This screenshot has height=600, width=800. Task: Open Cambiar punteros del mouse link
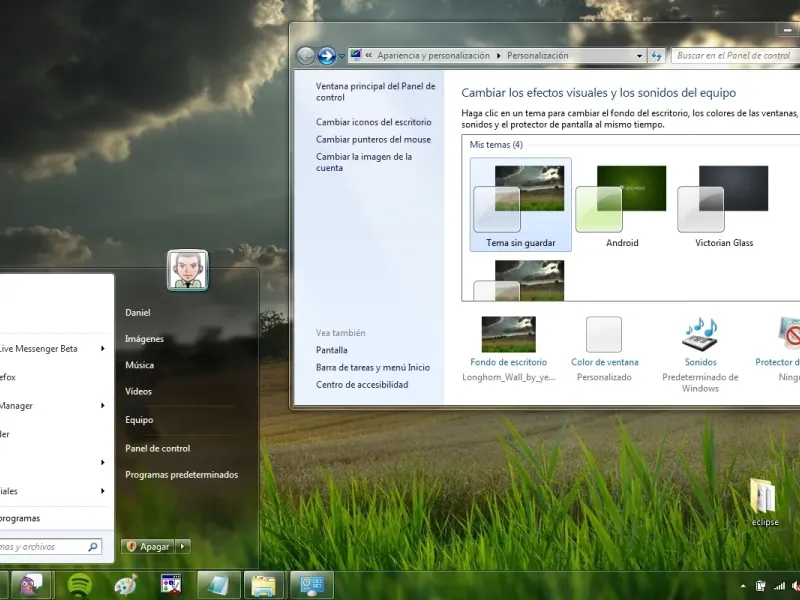(x=373, y=139)
